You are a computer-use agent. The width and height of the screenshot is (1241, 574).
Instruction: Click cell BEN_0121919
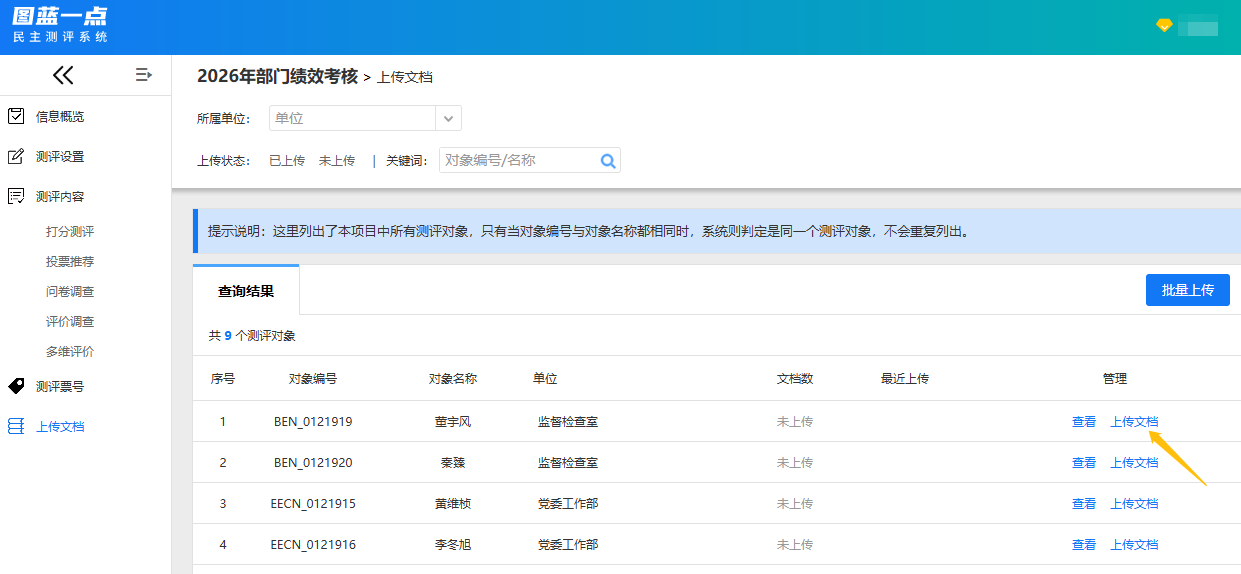(x=313, y=421)
